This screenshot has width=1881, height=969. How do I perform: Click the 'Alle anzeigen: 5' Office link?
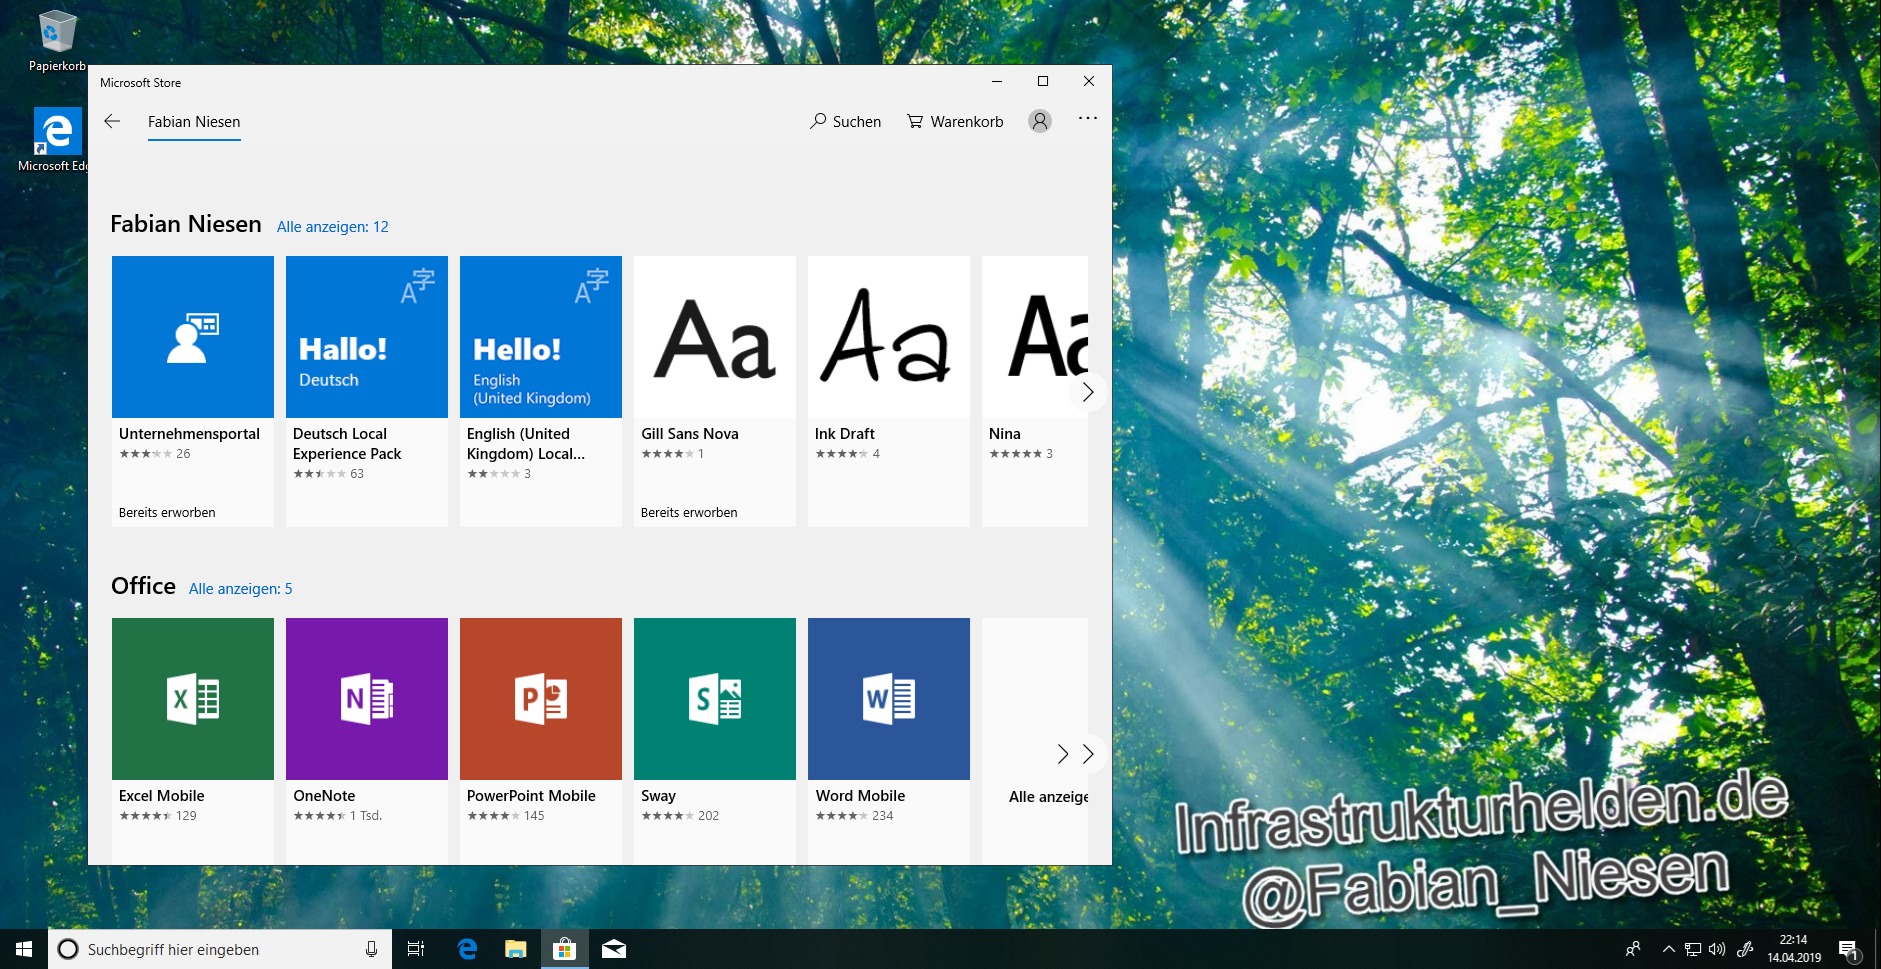[x=241, y=589]
